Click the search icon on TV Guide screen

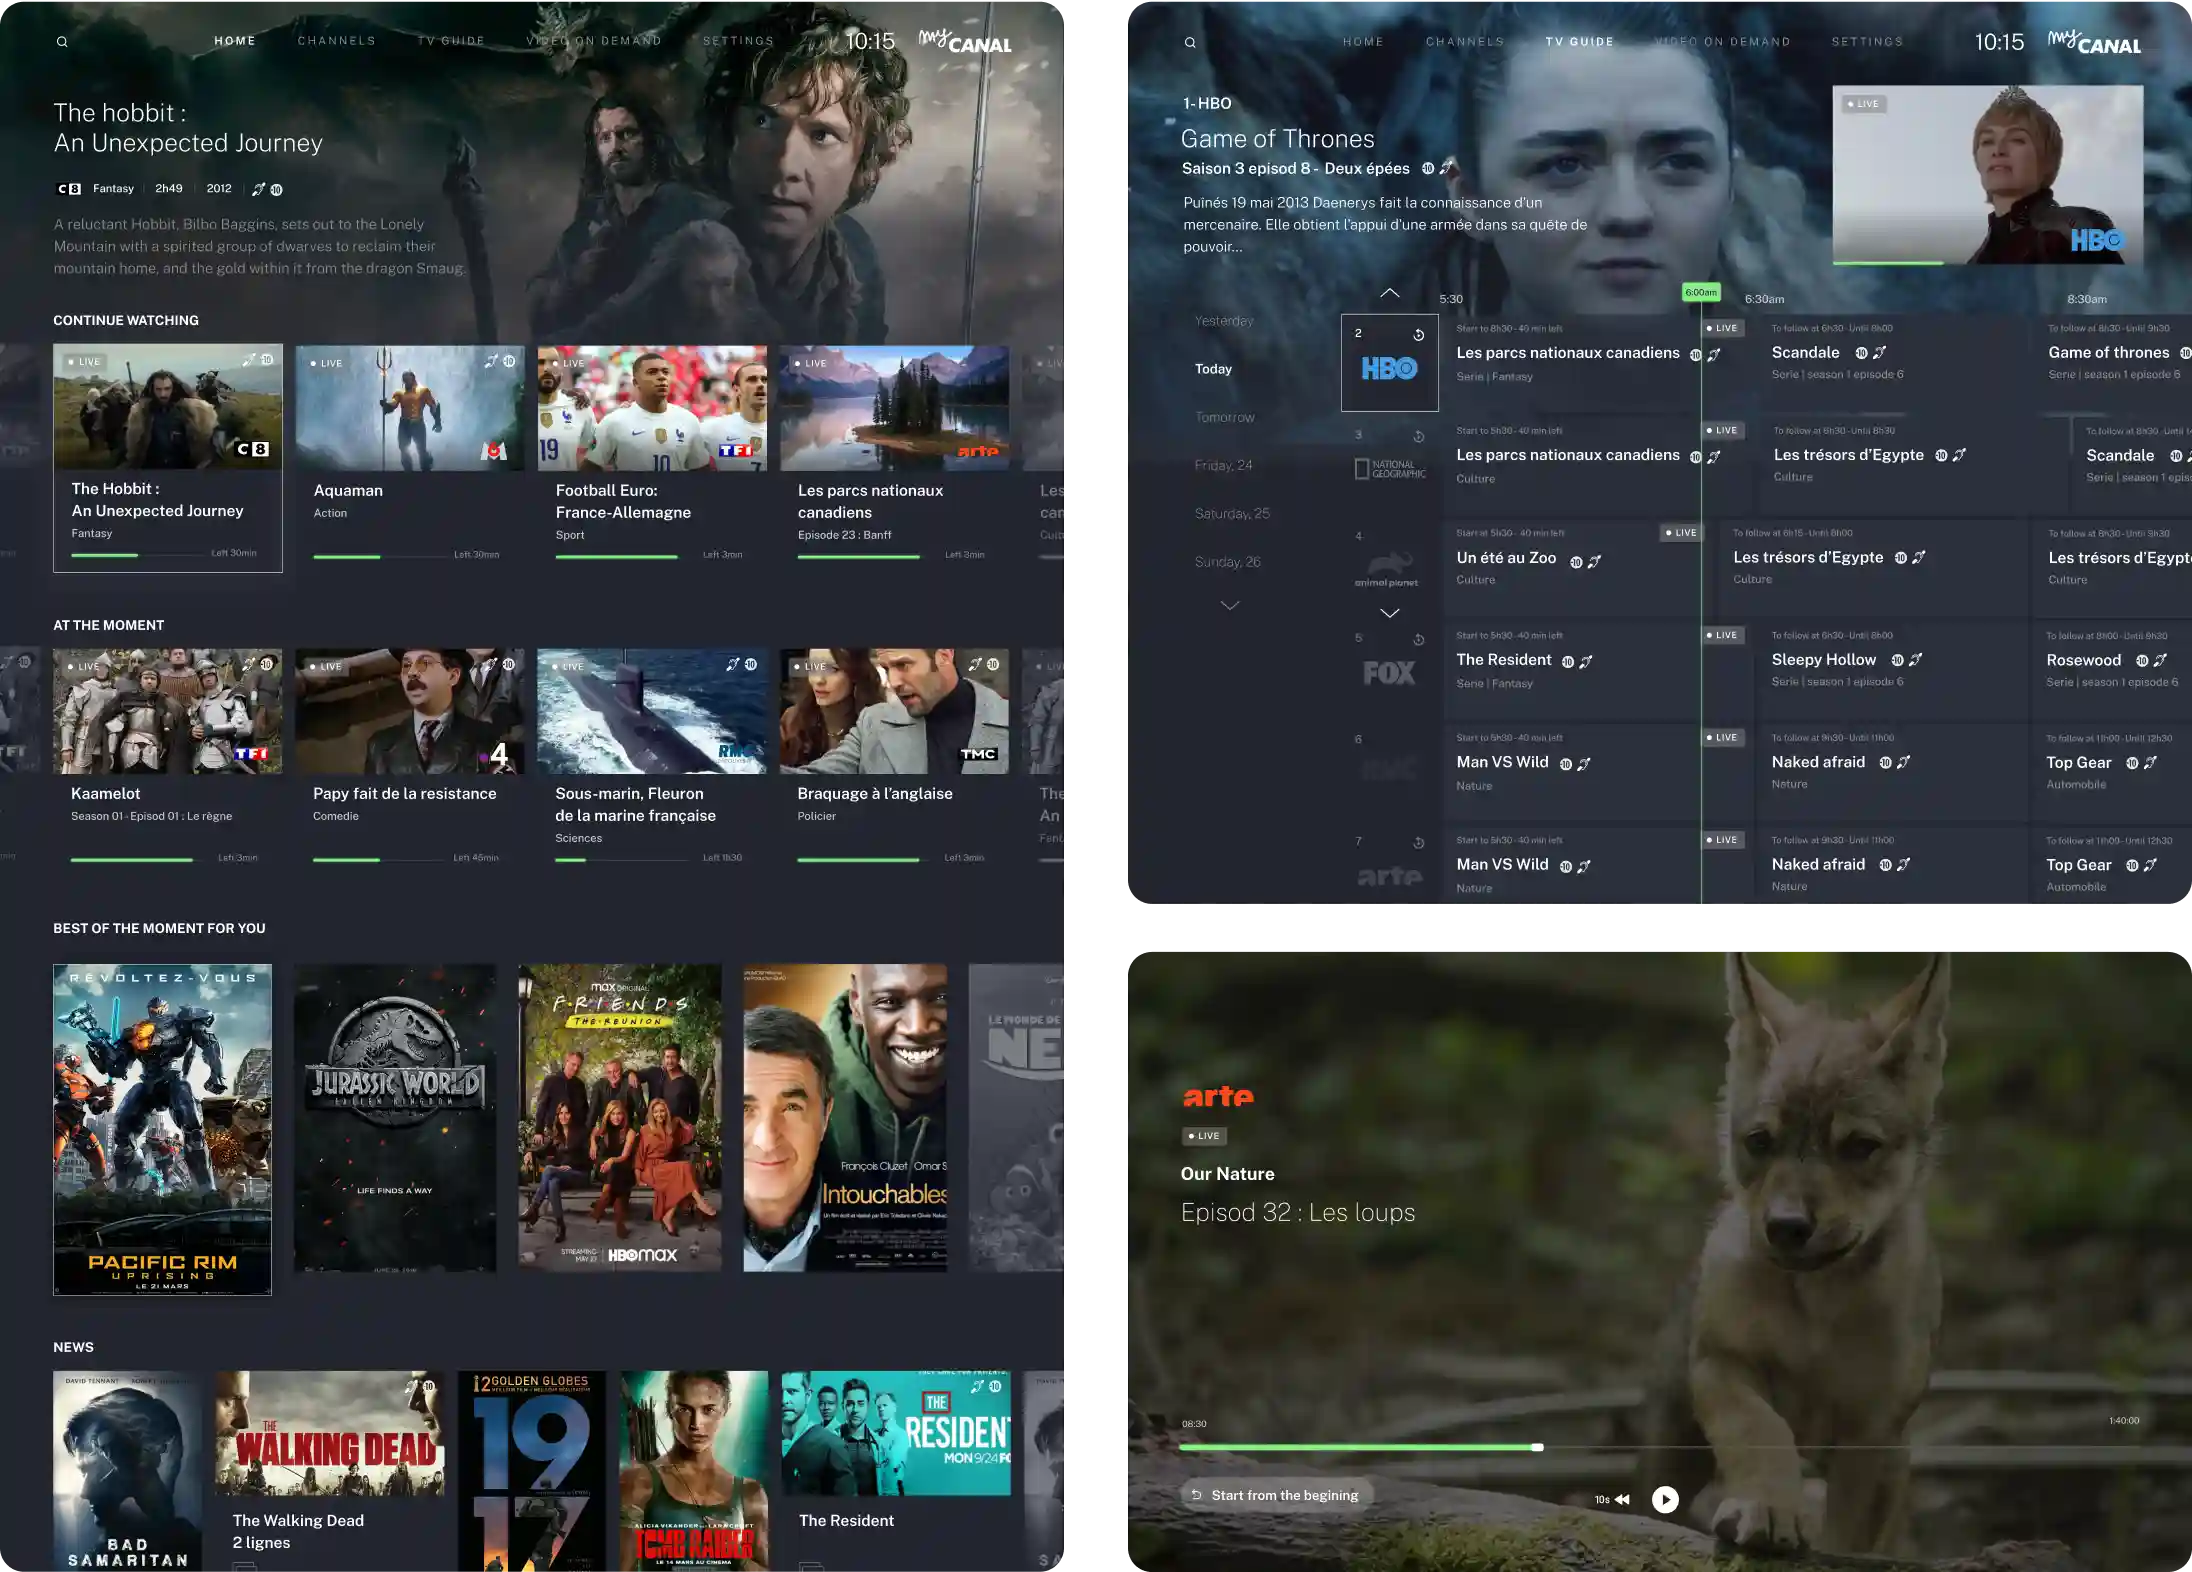[x=1190, y=43]
